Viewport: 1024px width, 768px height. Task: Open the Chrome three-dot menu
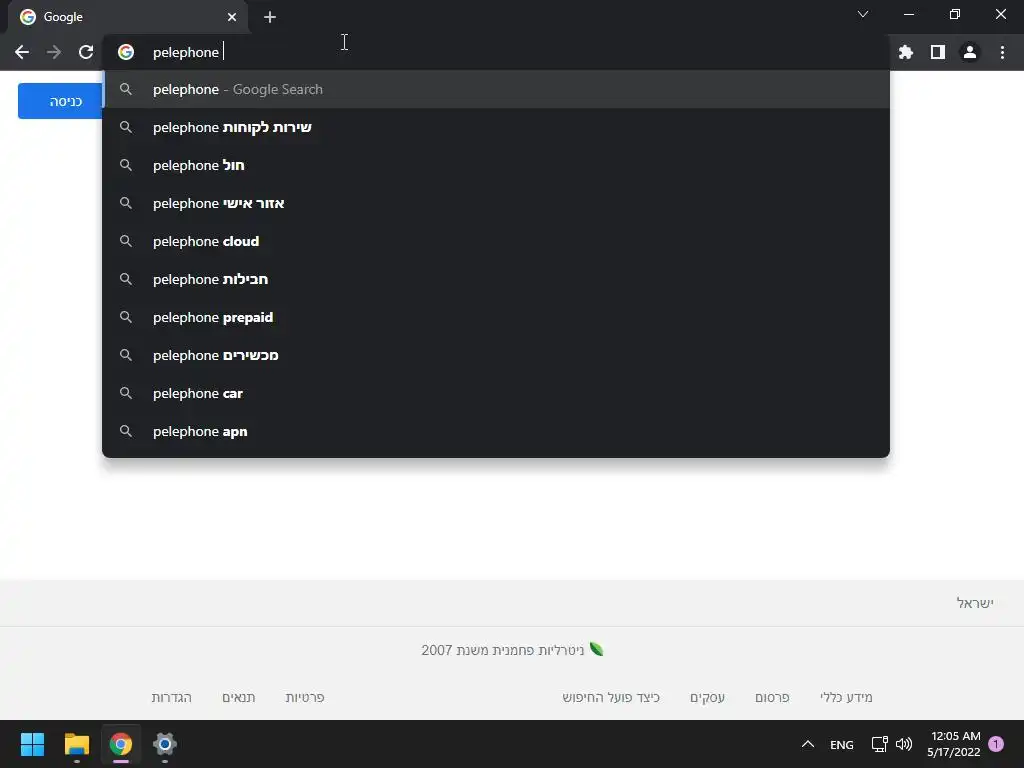pos(1002,52)
